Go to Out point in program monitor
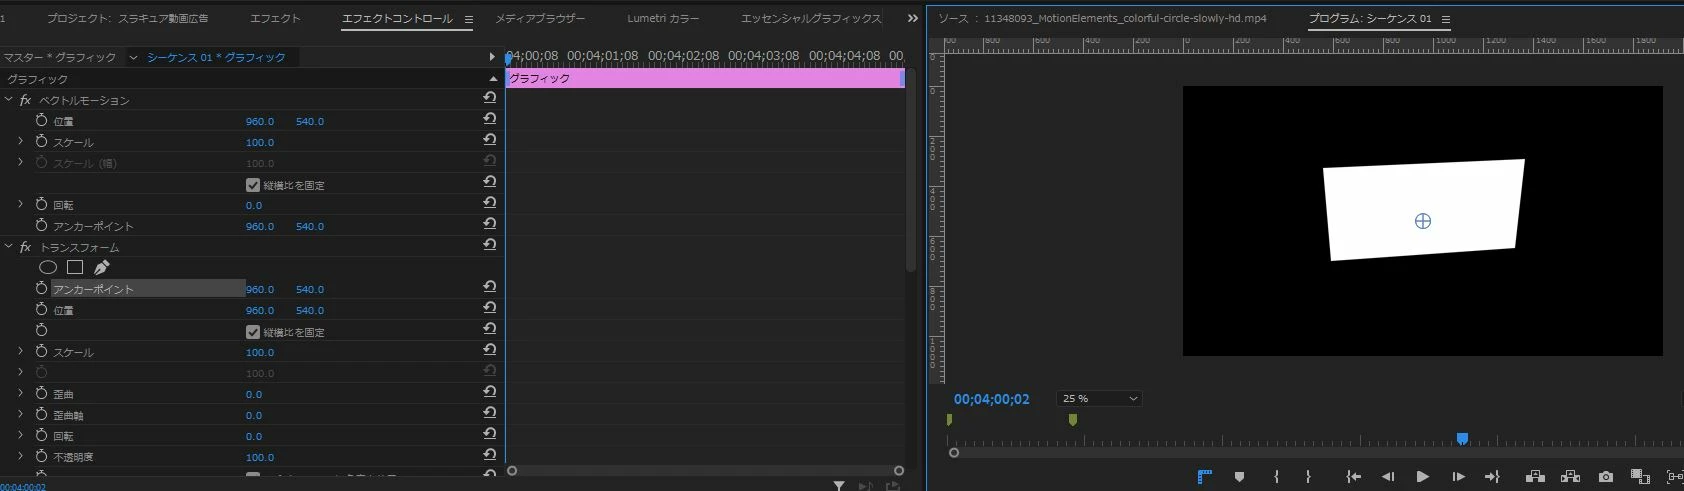This screenshot has width=1684, height=491. click(x=1492, y=477)
